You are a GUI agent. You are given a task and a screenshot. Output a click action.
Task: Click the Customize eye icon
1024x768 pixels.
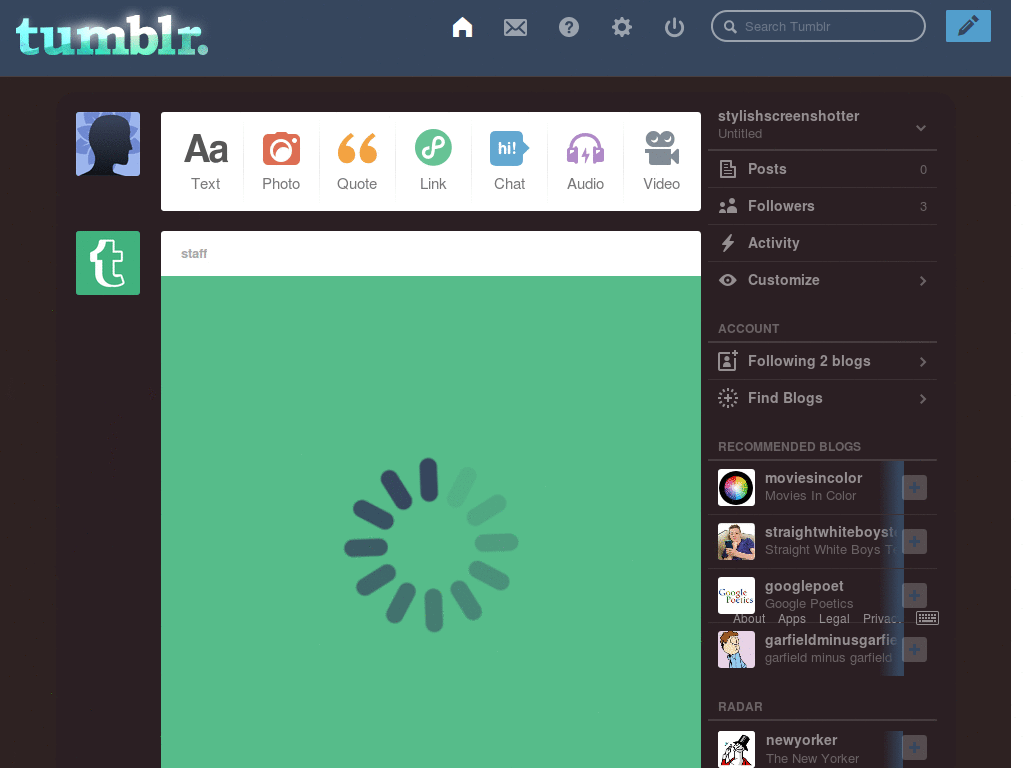[x=728, y=280]
